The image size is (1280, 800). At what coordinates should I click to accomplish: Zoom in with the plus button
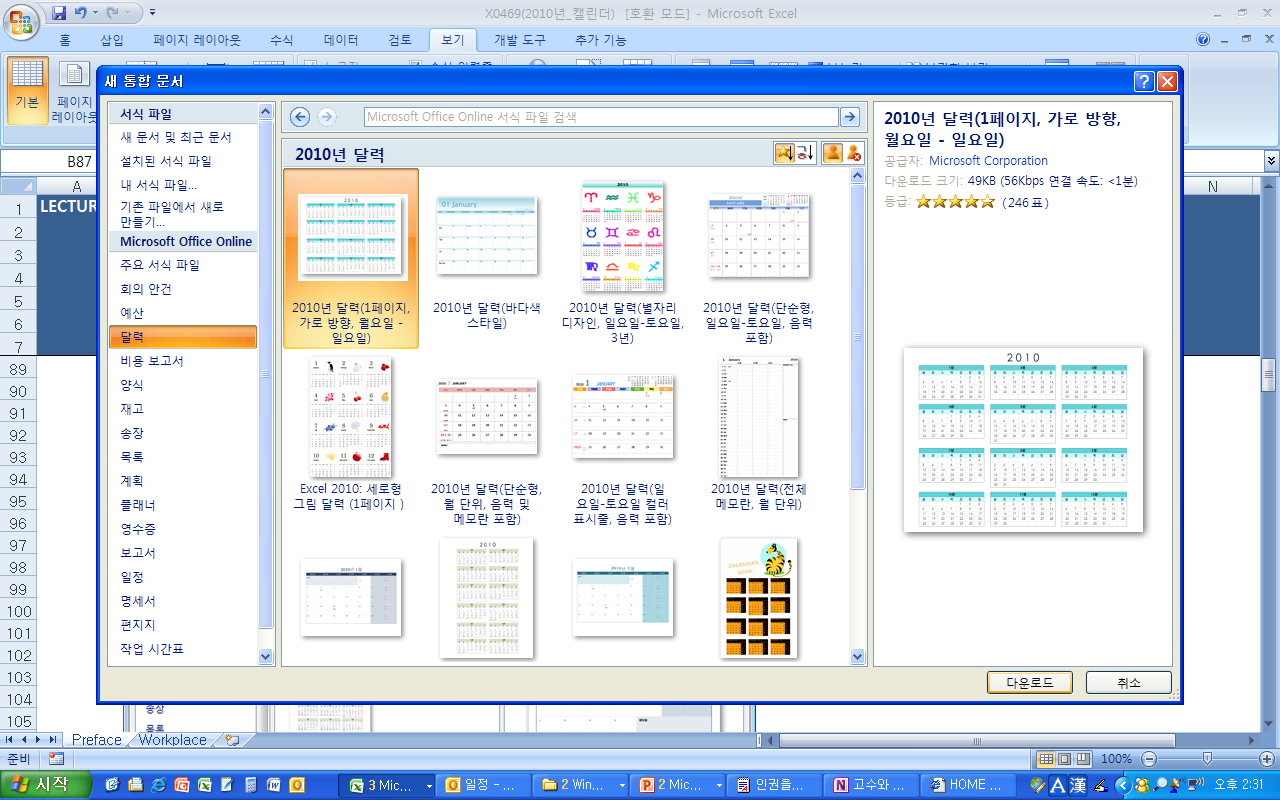coord(1265,759)
